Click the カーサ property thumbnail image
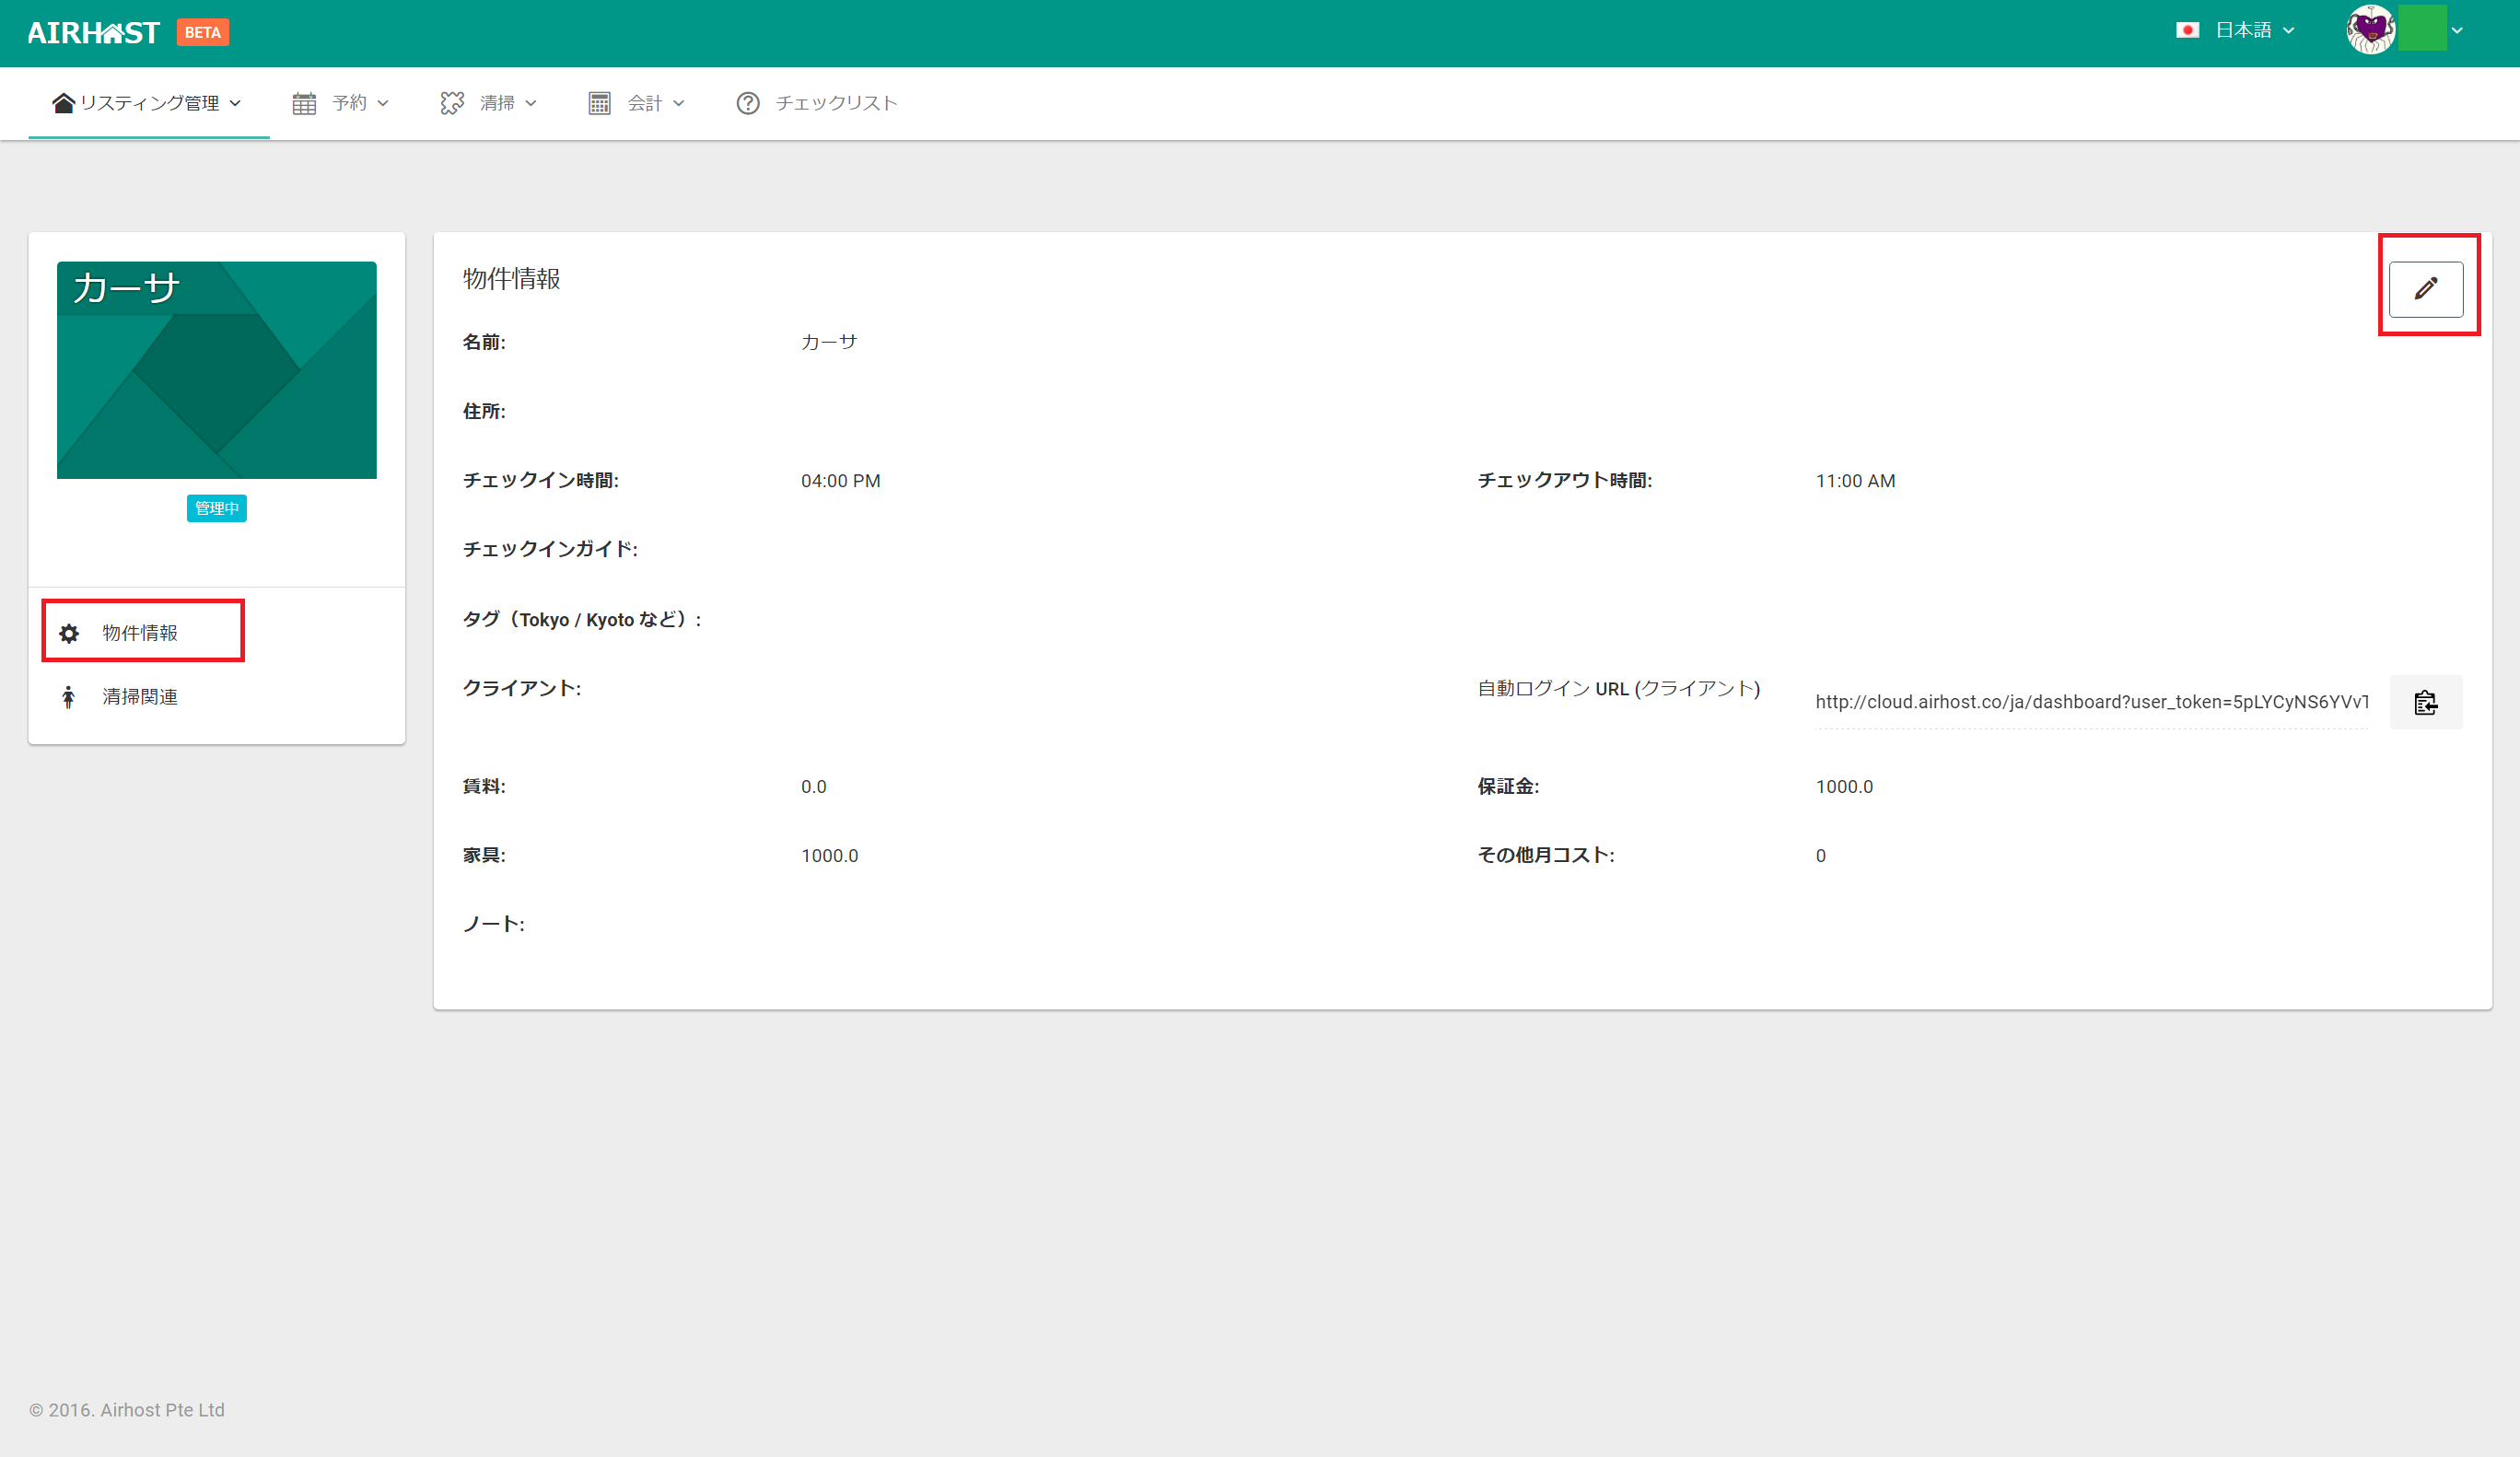Viewport: 2520px width, 1457px height. (216, 370)
